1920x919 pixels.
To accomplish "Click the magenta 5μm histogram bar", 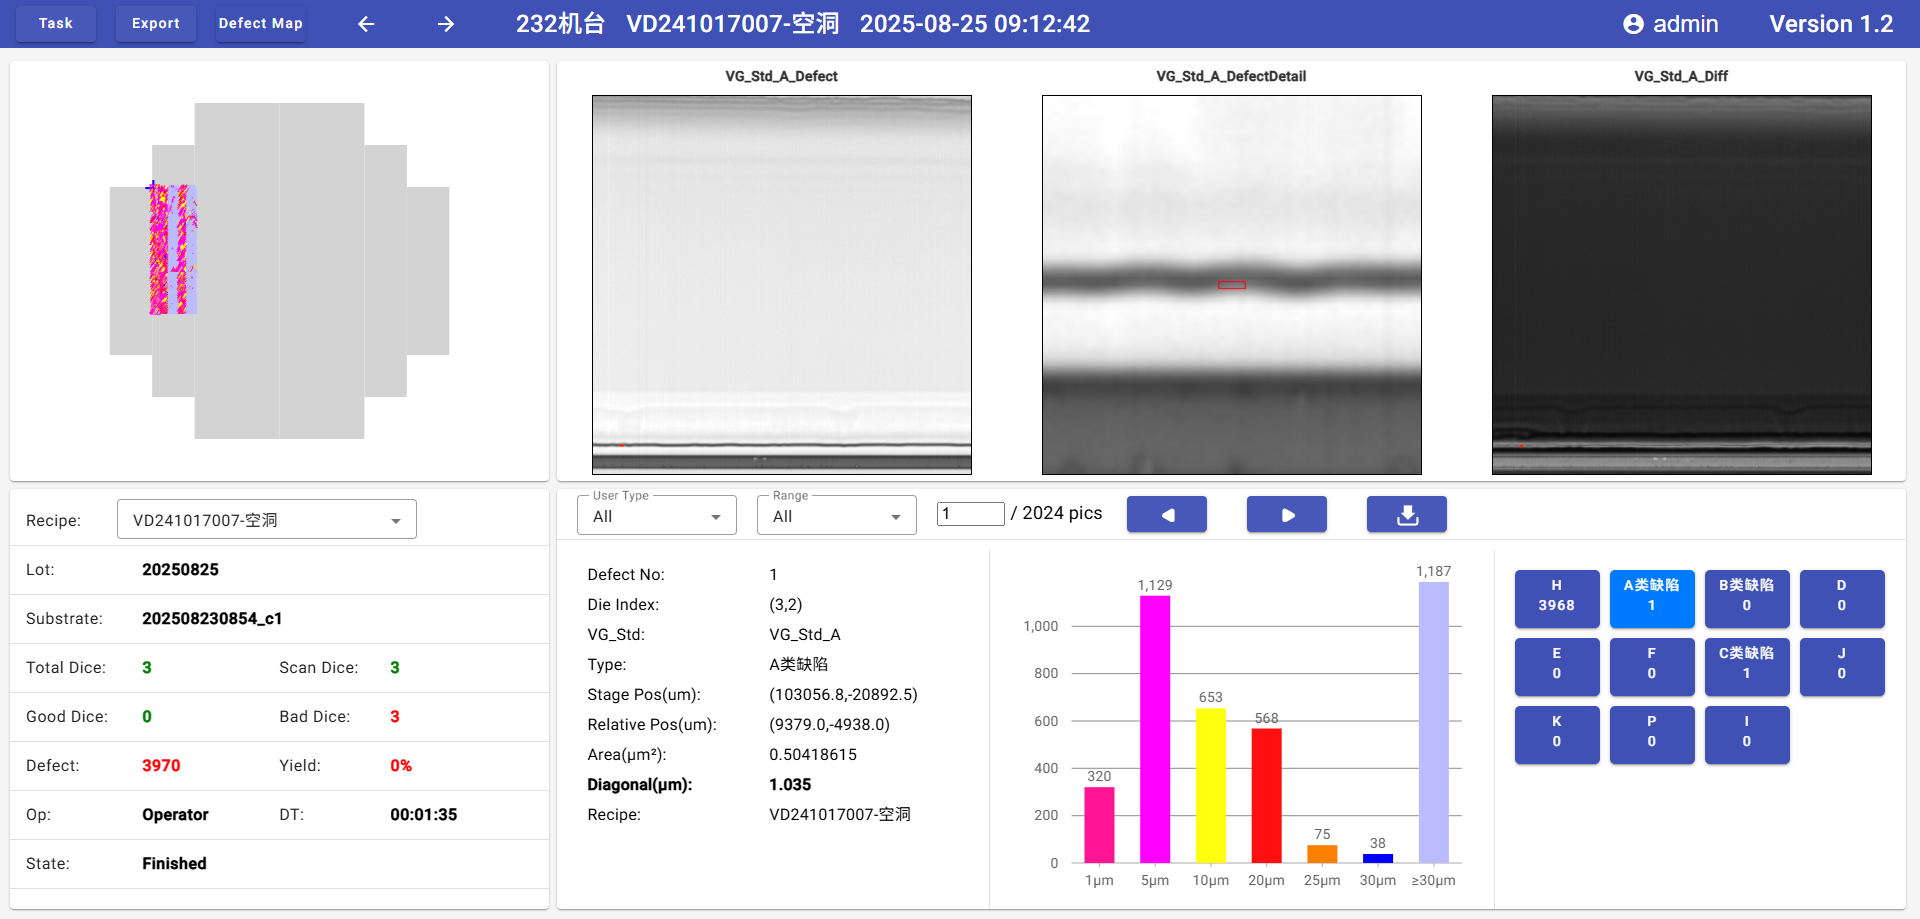I will coord(1154,729).
